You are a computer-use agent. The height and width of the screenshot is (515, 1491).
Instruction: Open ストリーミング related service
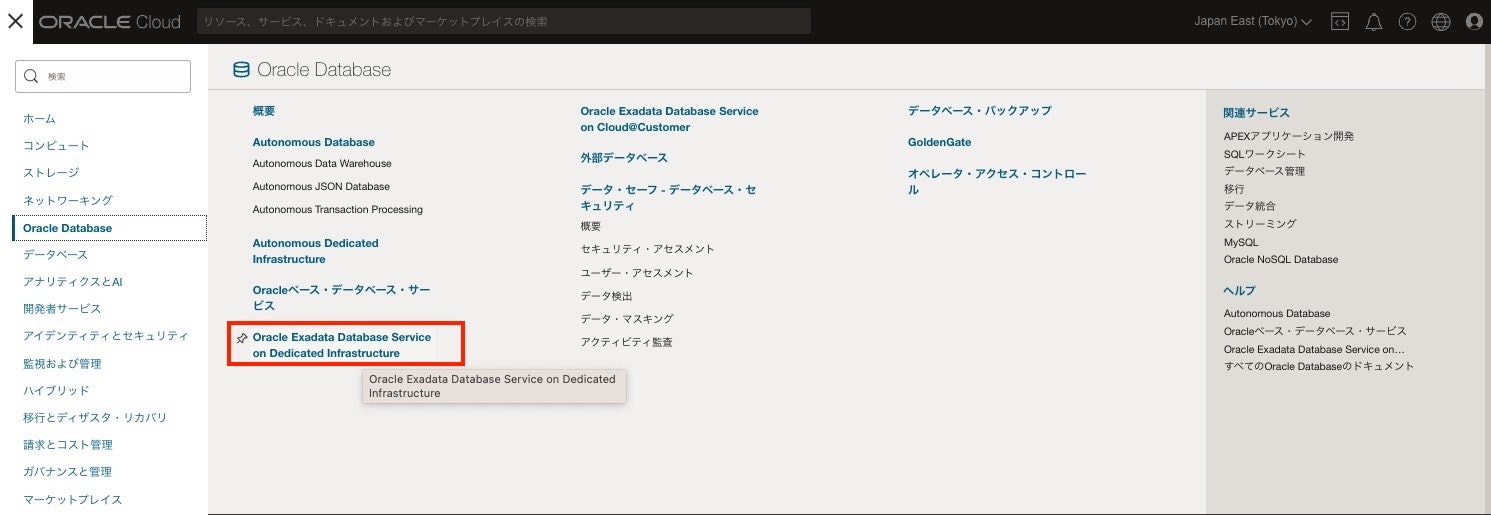tap(1260, 224)
